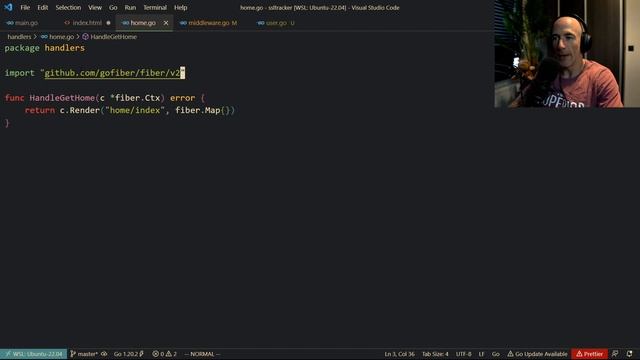
Task: Change the LF line ending setting
Action: (481, 354)
